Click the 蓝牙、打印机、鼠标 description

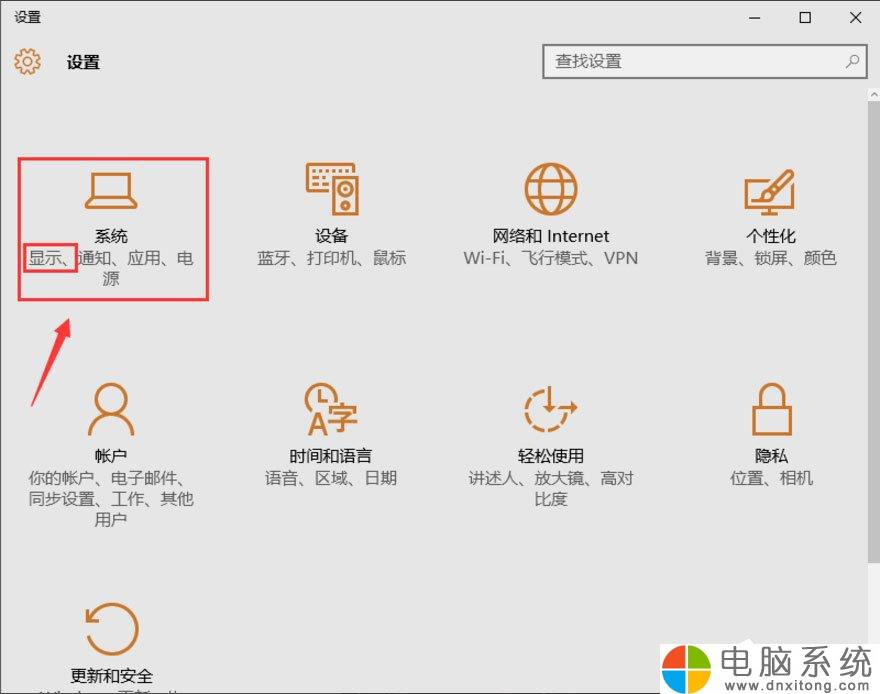click(x=332, y=258)
